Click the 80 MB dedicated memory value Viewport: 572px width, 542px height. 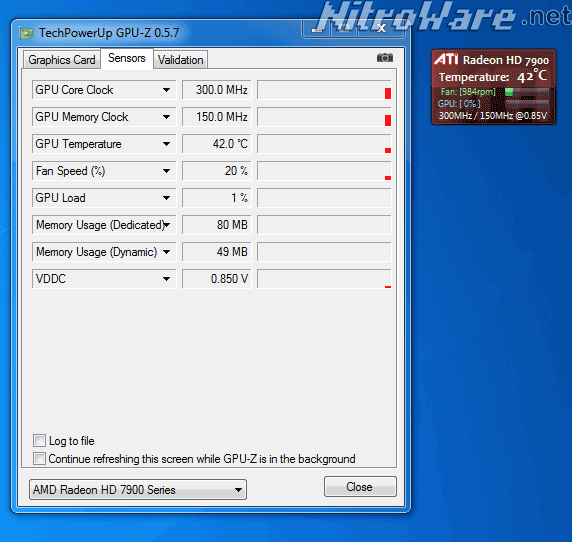(217, 225)
